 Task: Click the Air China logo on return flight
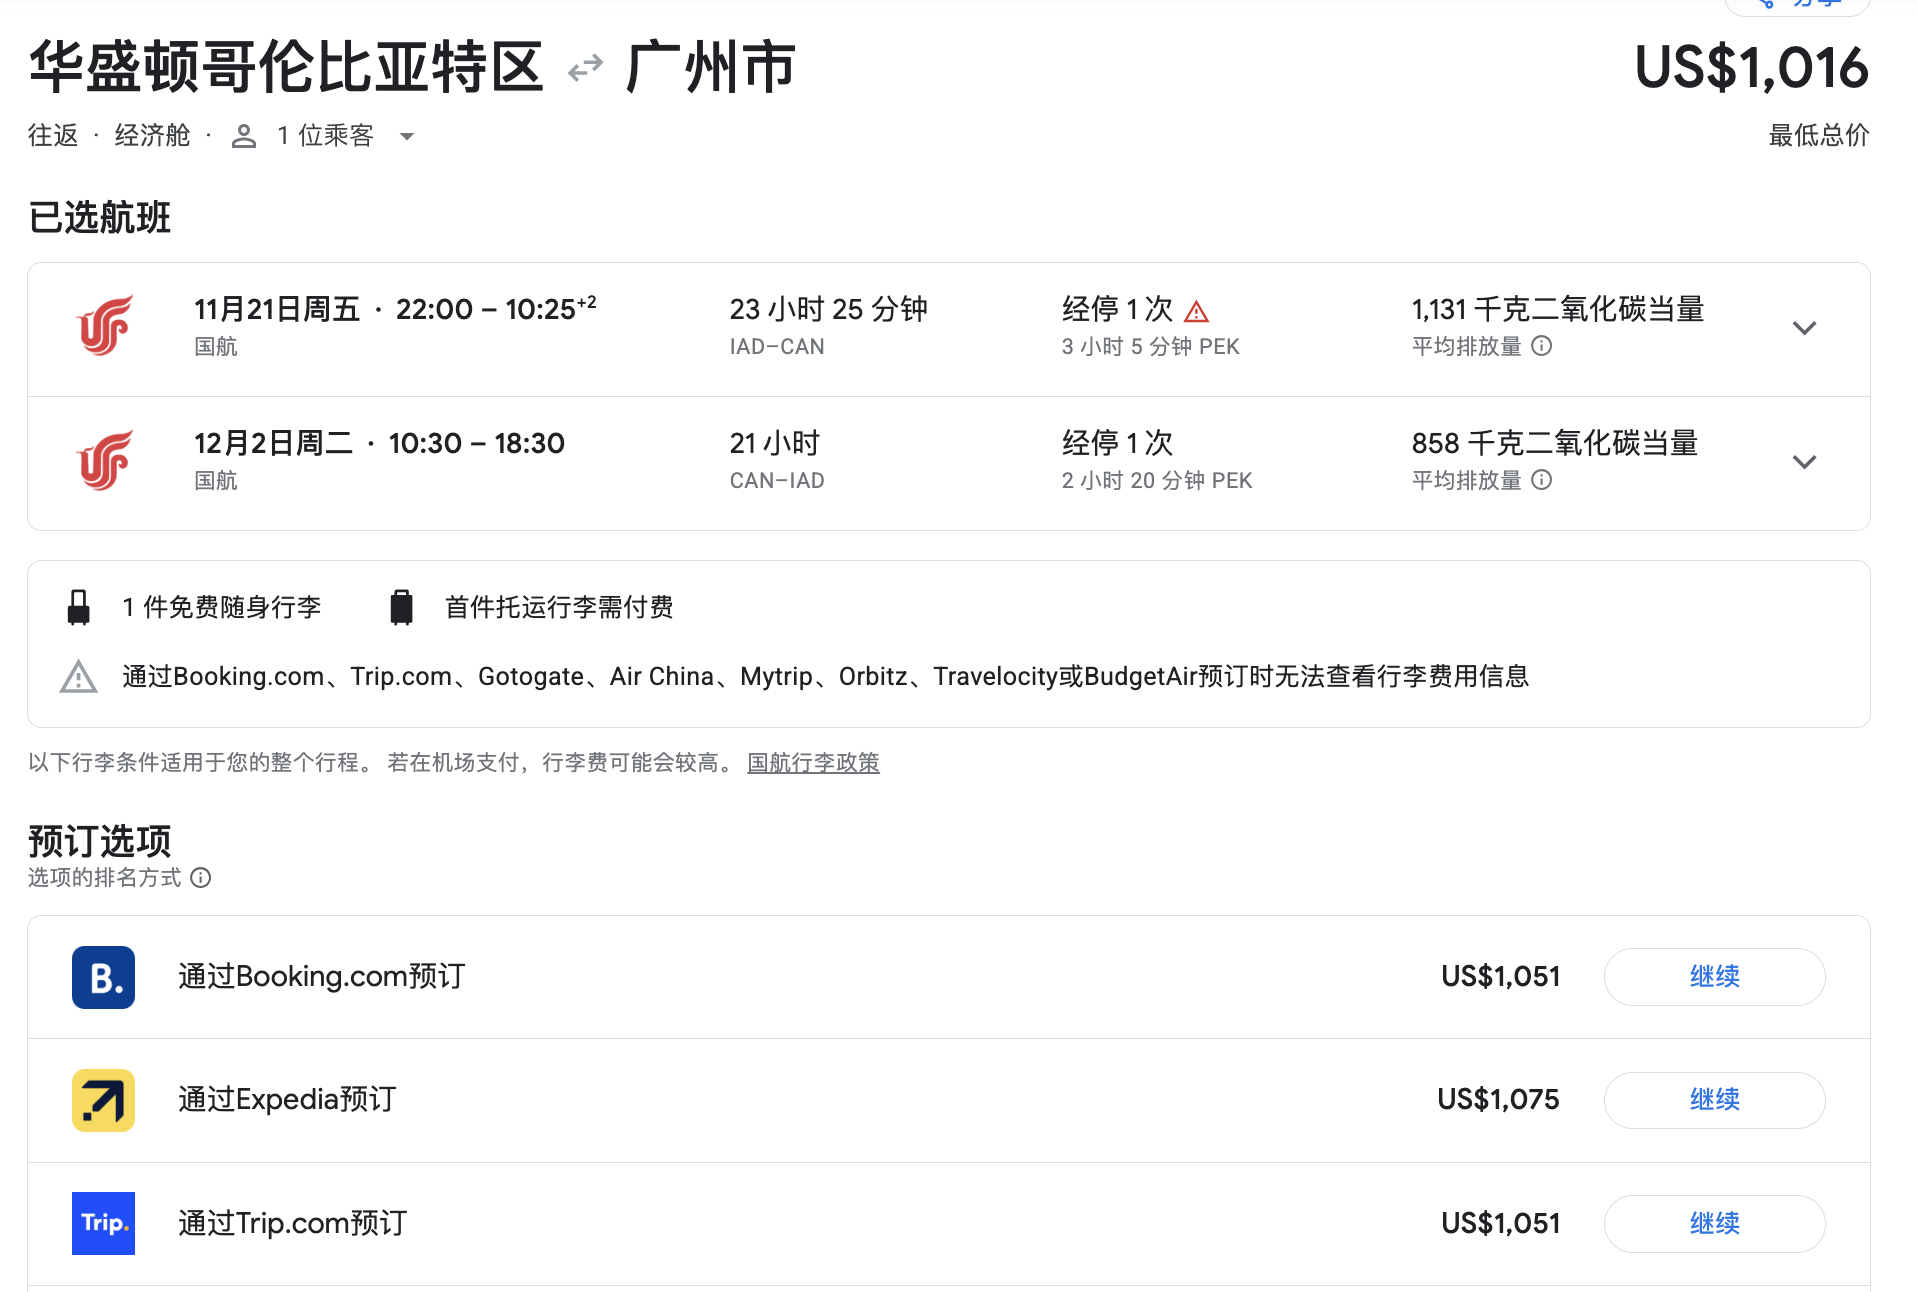coord(104,460)
